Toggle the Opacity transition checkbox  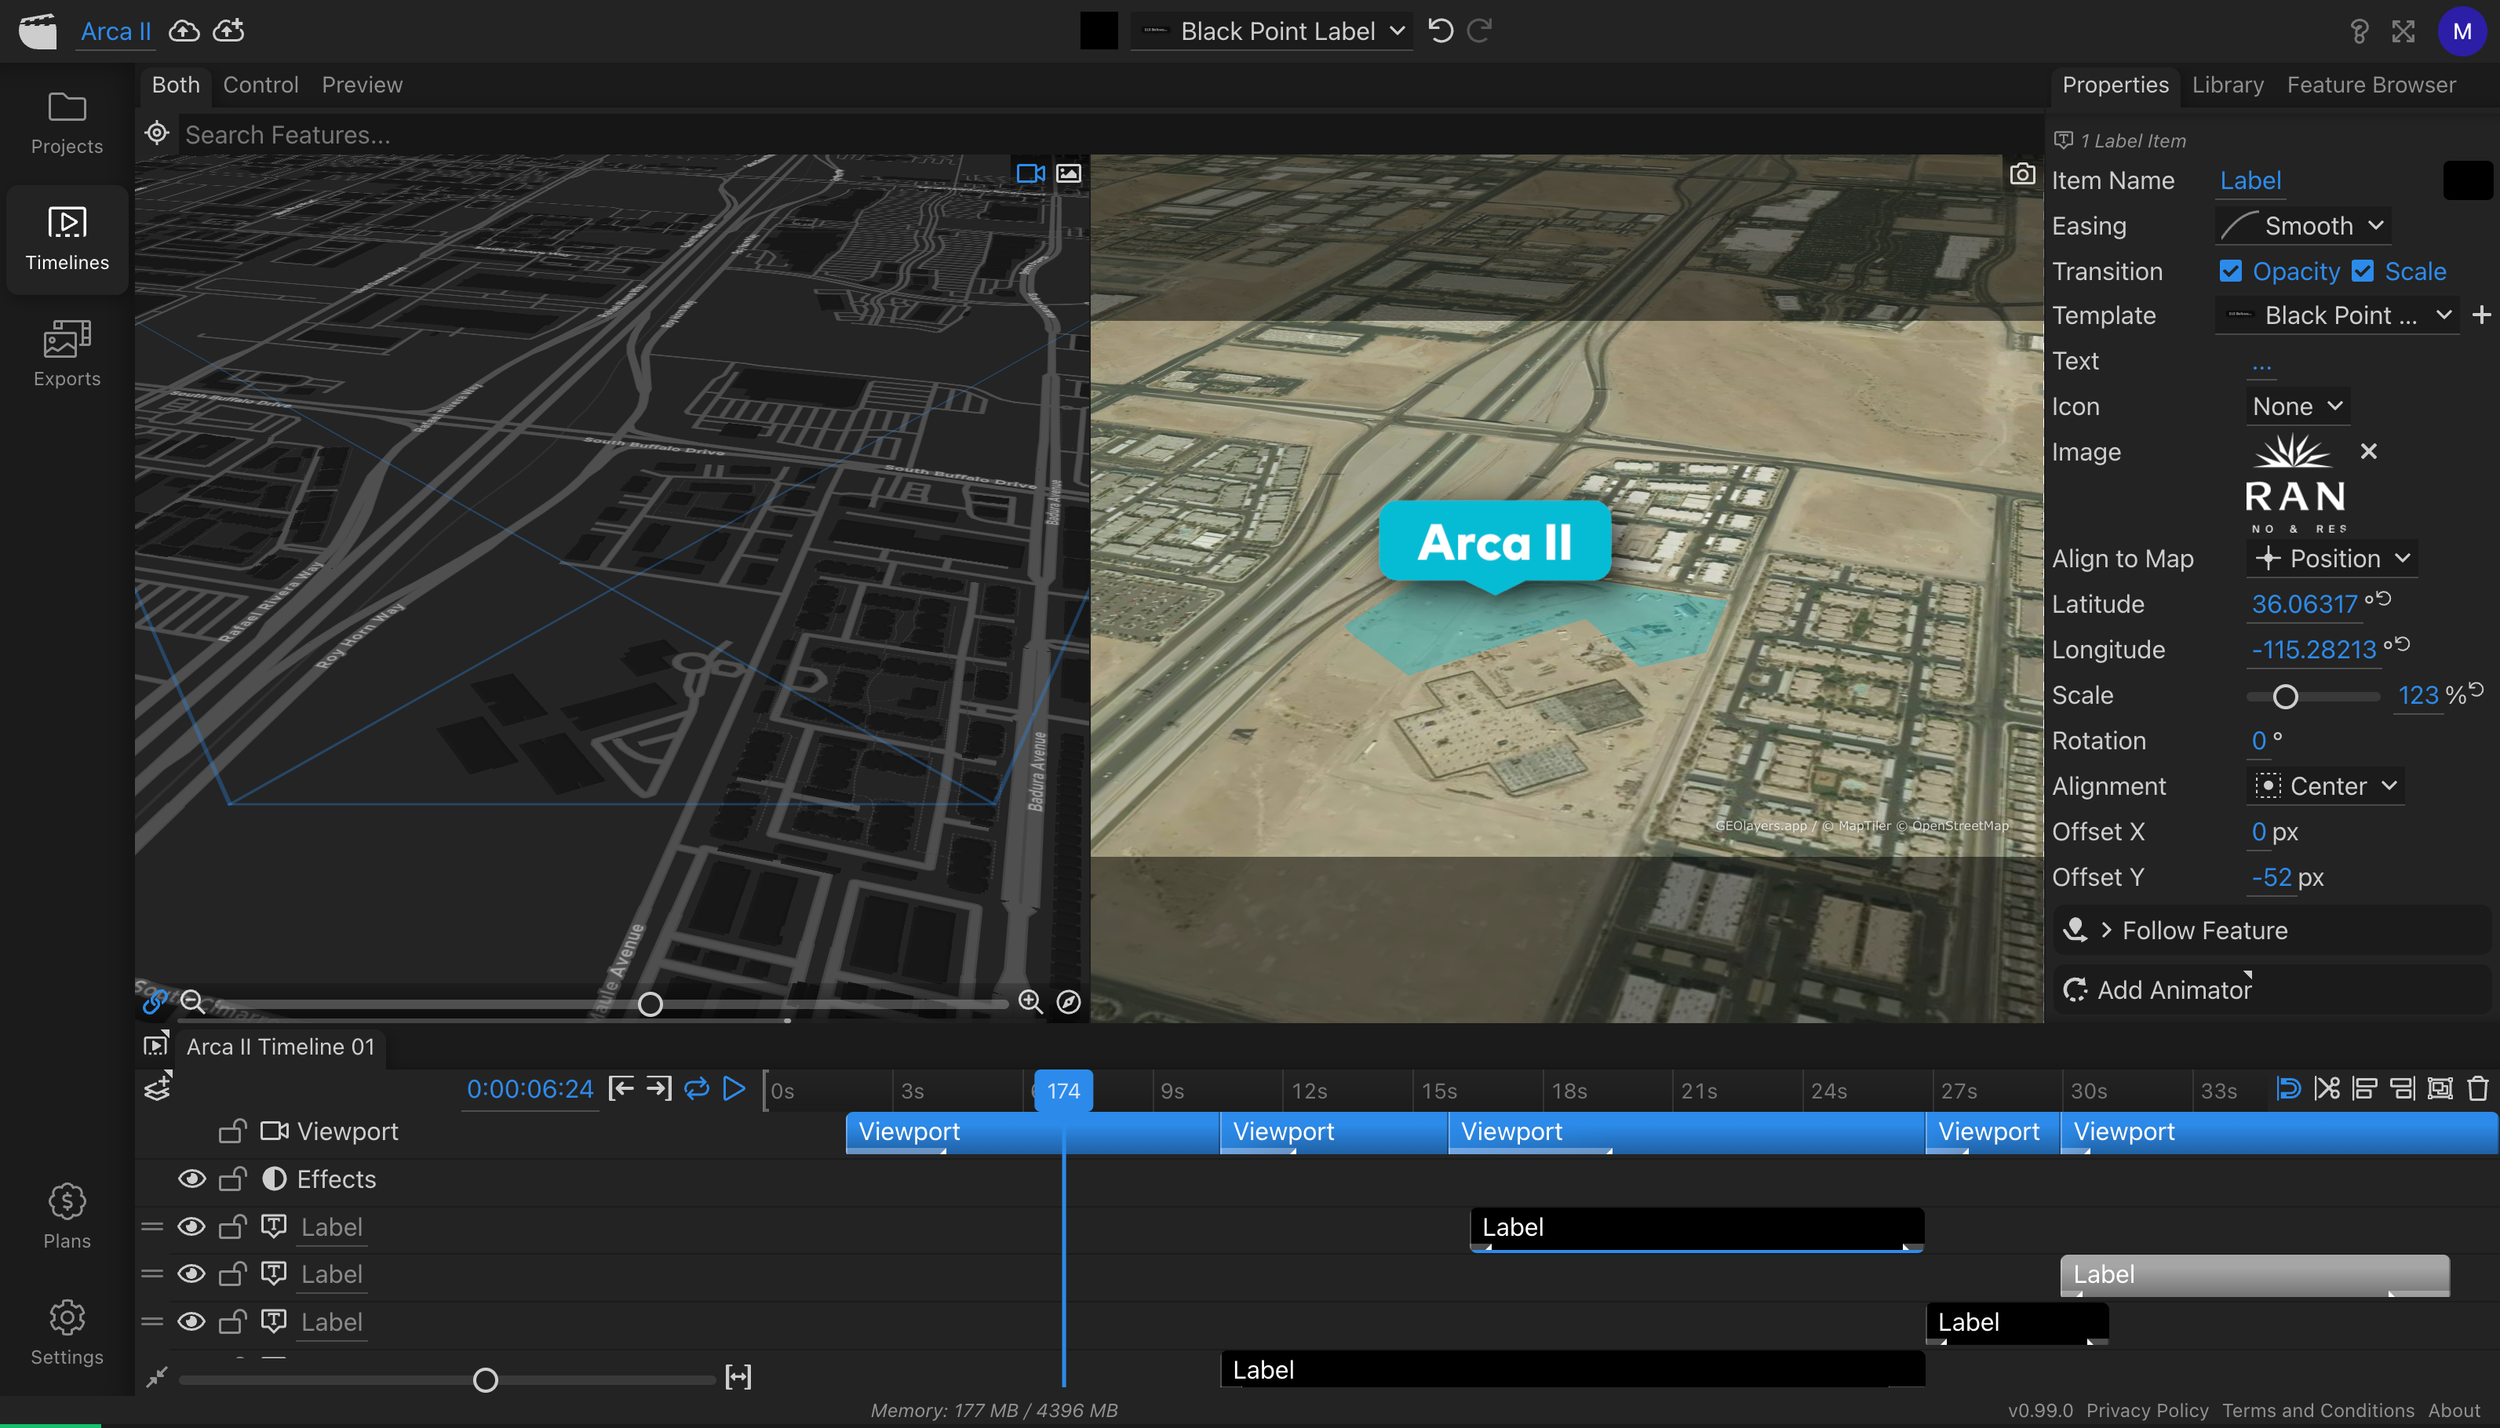click(x=2230, y=271)
